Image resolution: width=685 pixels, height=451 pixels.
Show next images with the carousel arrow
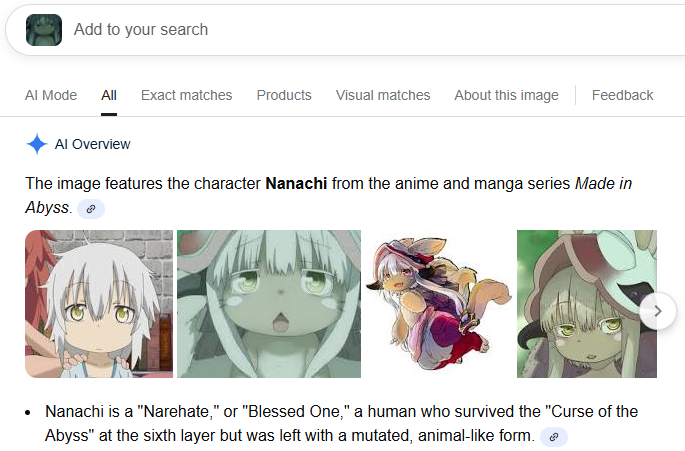tap(658, 311)
